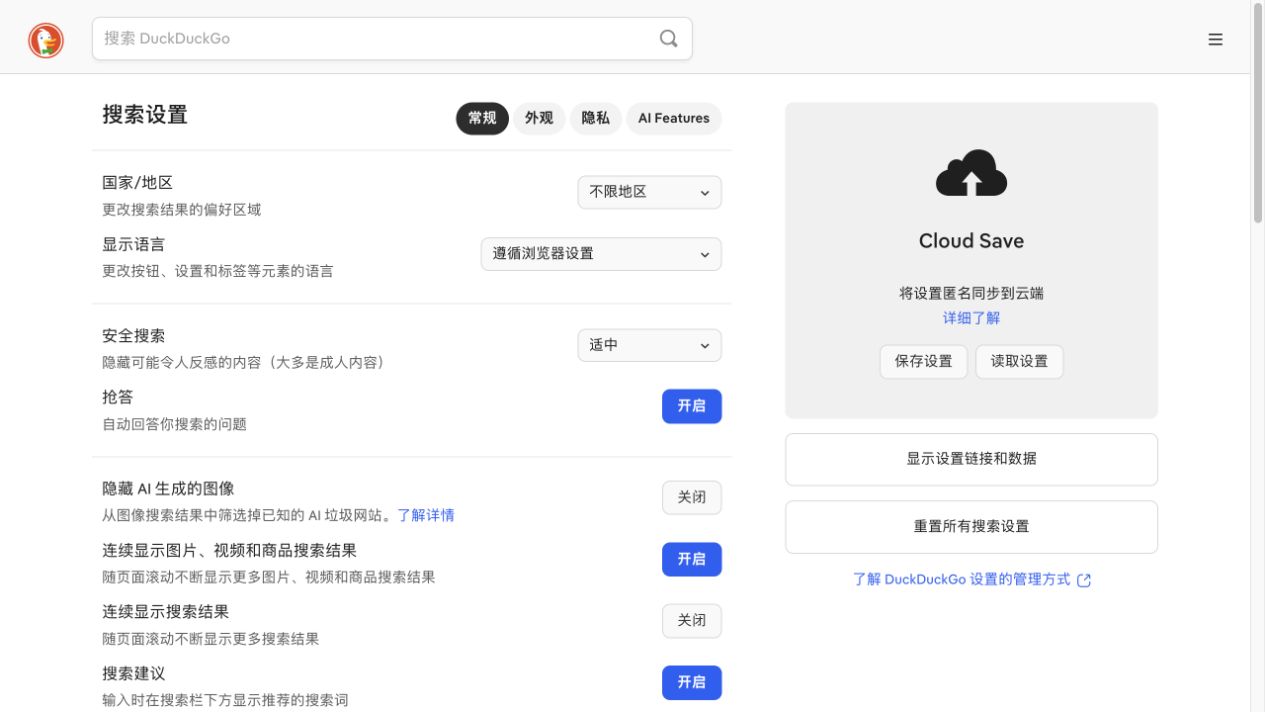
Task: Click the 自动回答你搜索的问题 description text
Action: [174, 424]
